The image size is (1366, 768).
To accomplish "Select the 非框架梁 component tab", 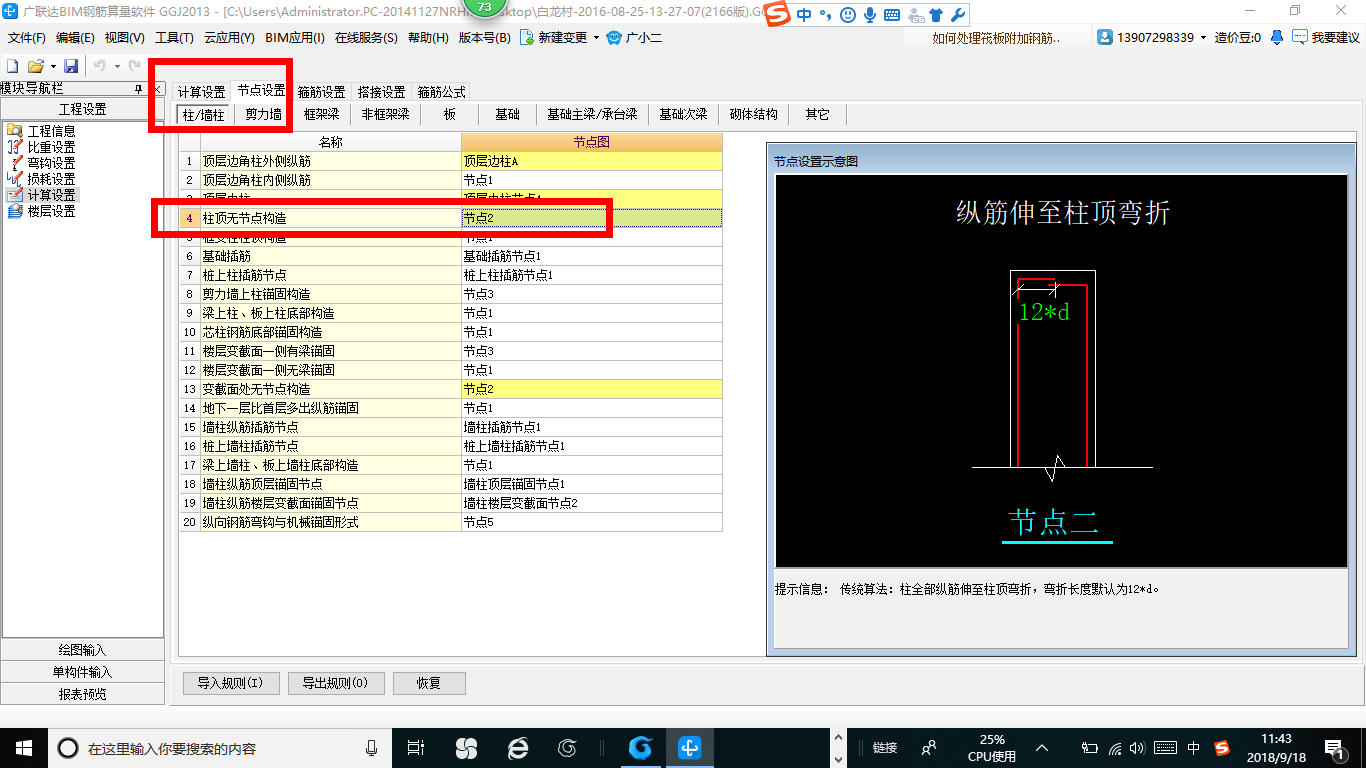I will tap(385, 115).
